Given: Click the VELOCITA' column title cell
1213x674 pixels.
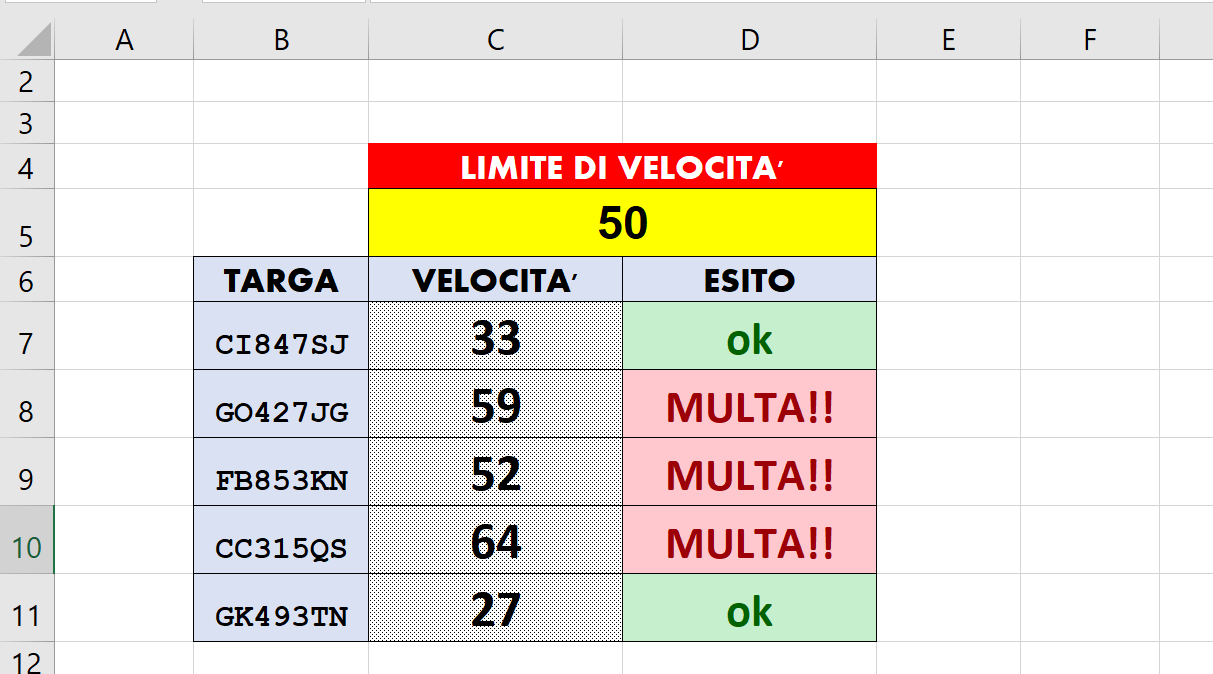Looking at the screenshot, I should (x=495, y=280).
